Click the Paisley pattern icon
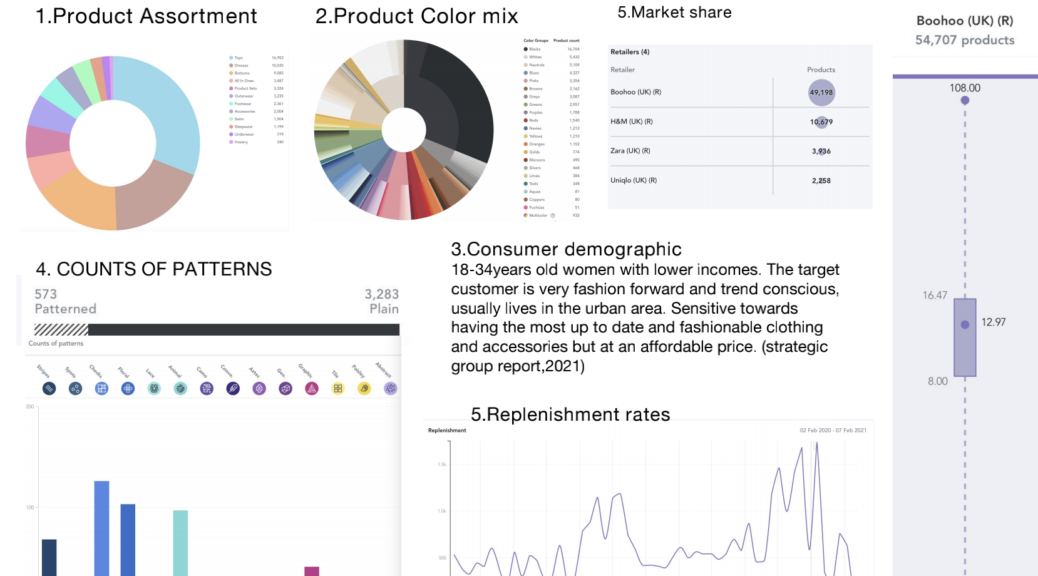Screen dimensions: 1038x576 [x=364, y=389]
